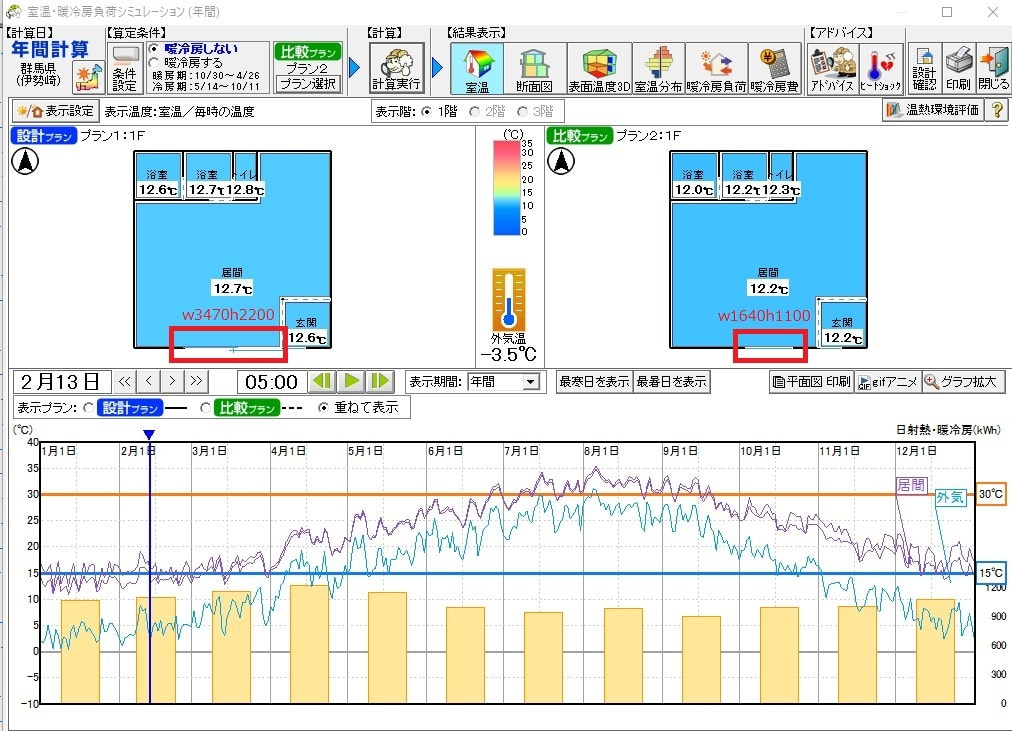
Task: Click the 年間計算 heading text
Action: (x=50, y=50)
